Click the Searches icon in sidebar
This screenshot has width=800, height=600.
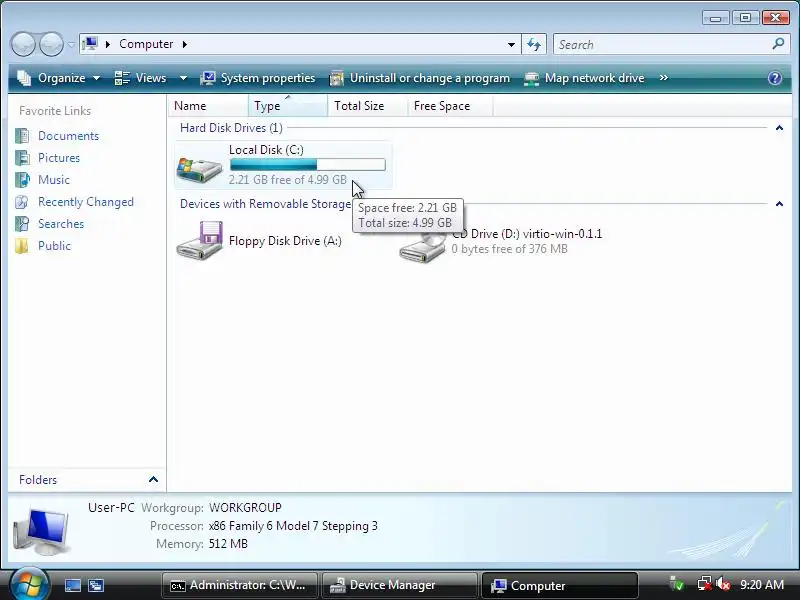pos(22,223)
